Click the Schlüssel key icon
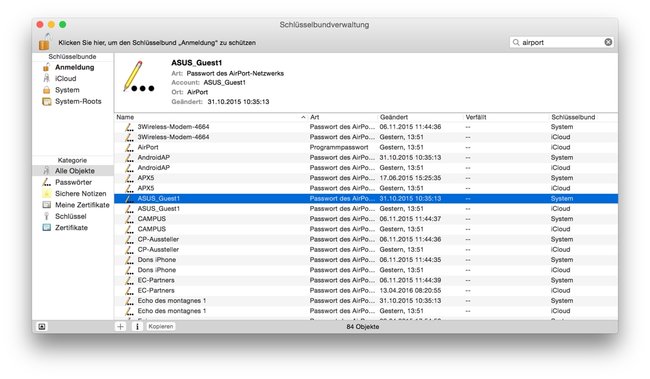 46,216
